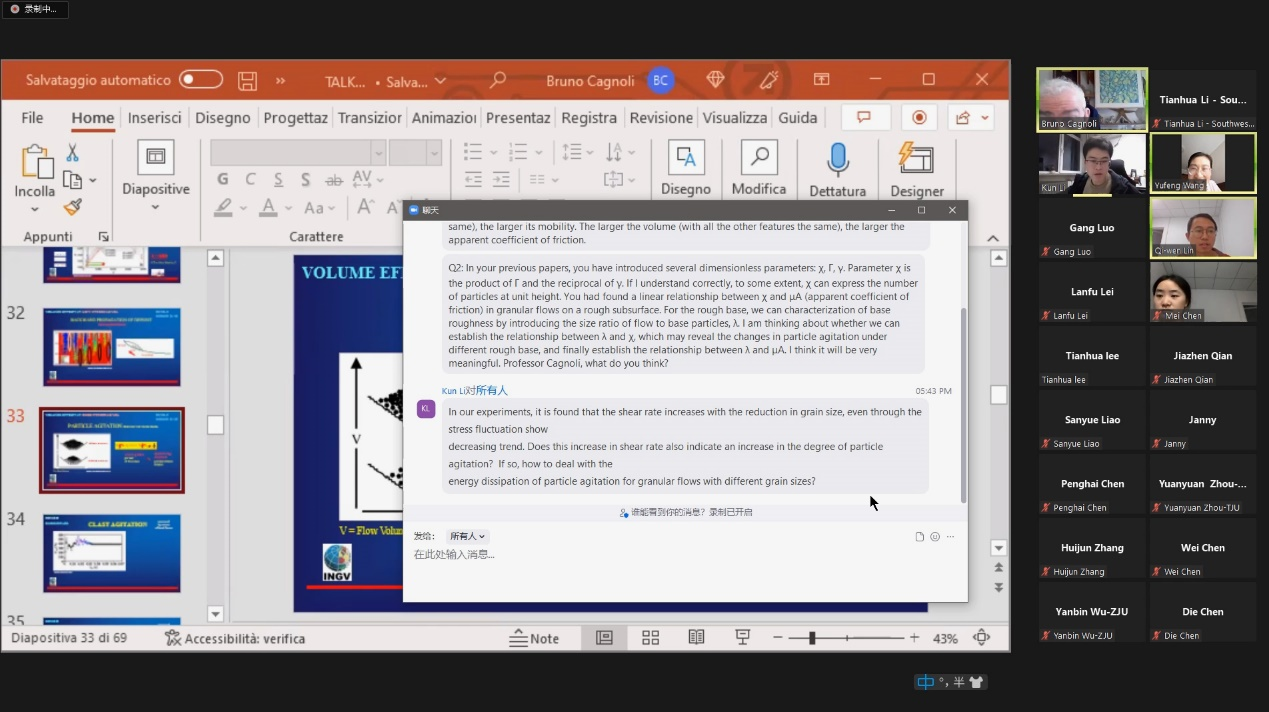Toggle the Salvataggio automatico switch
The height and width of the screenshot is (712, 1269).
[201, 80]
